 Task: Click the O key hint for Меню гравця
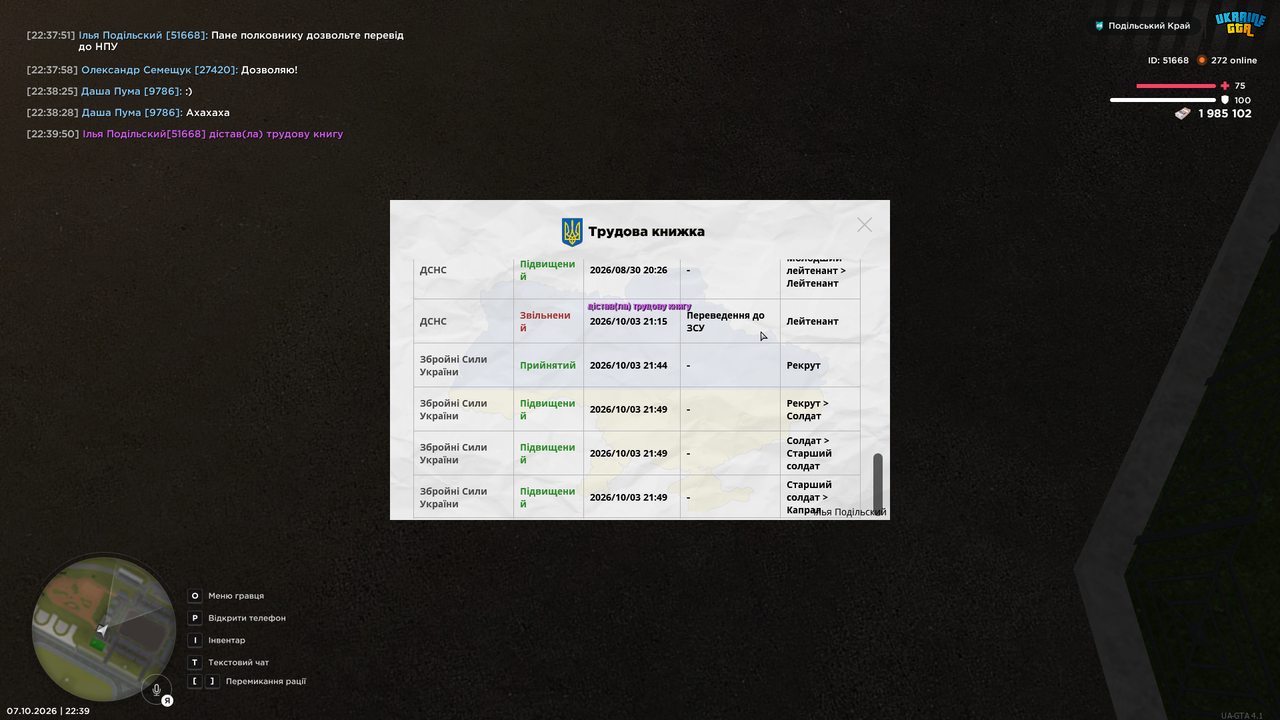(195, 596)
